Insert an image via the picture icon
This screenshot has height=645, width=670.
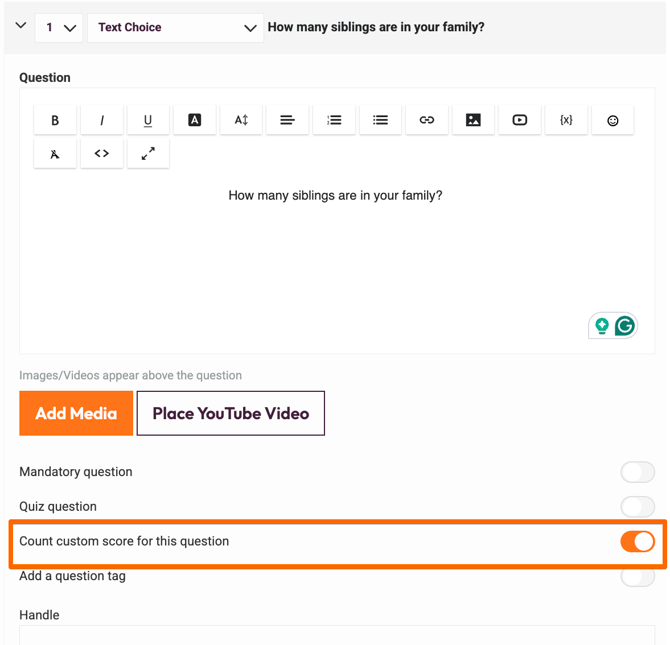pyautogui.click(x=473, y=120)
